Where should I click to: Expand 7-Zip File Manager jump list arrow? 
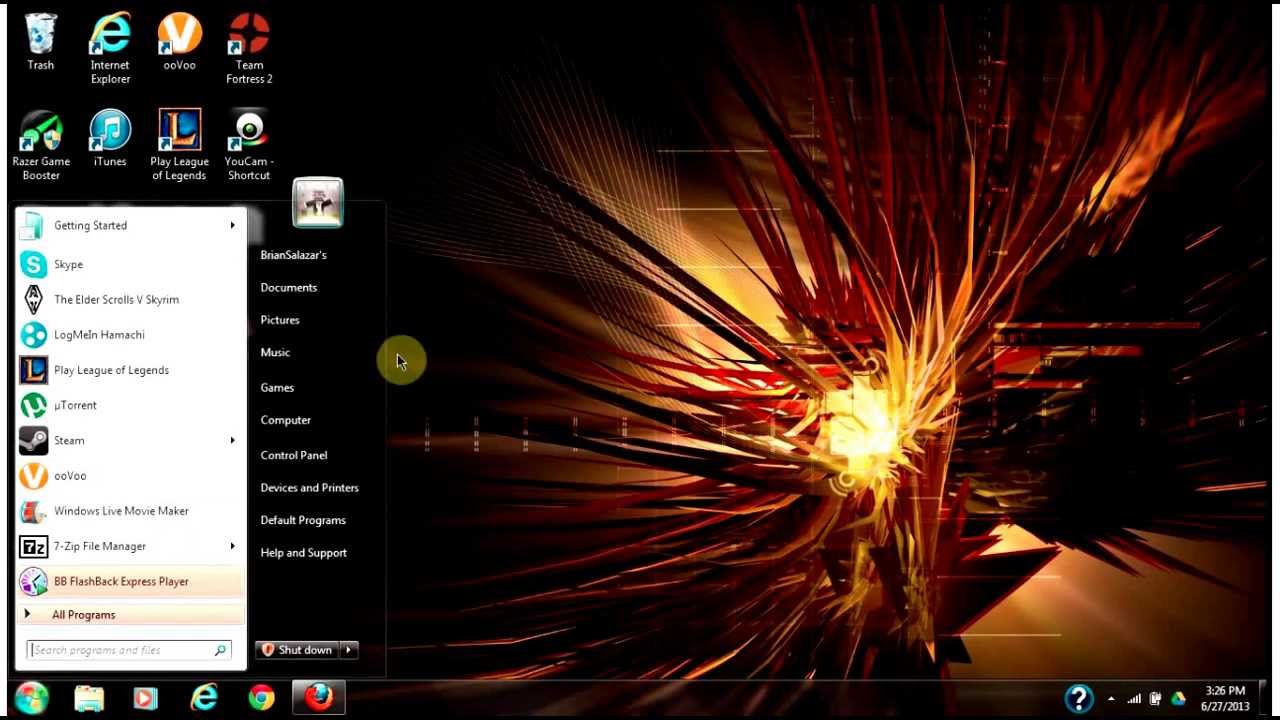[x=232, y=546]
